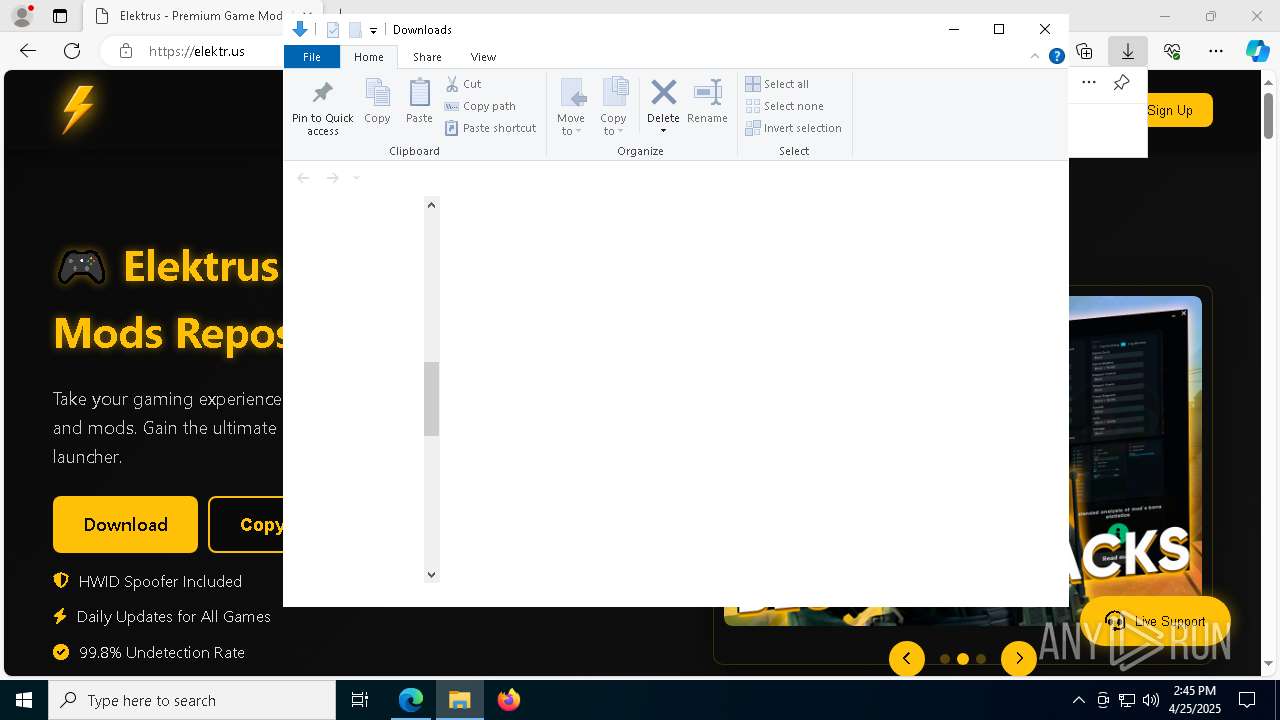Image resolution: width=1280 pixels, height=720 pixels.
Task: Pin to Quick access in File Explorer
Action: tap(322, 107)
